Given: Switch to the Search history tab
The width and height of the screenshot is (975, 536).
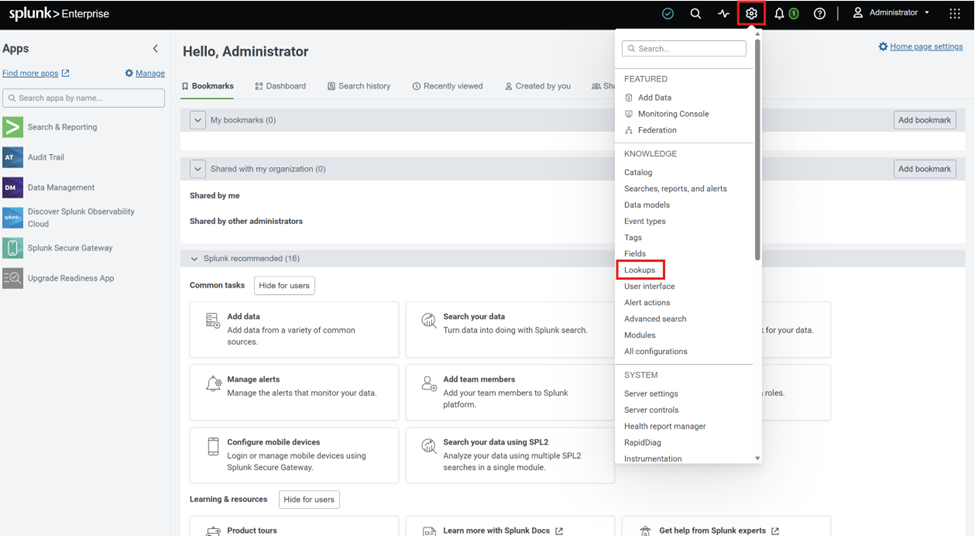Looking at the screenshot, I should point(359,86).
